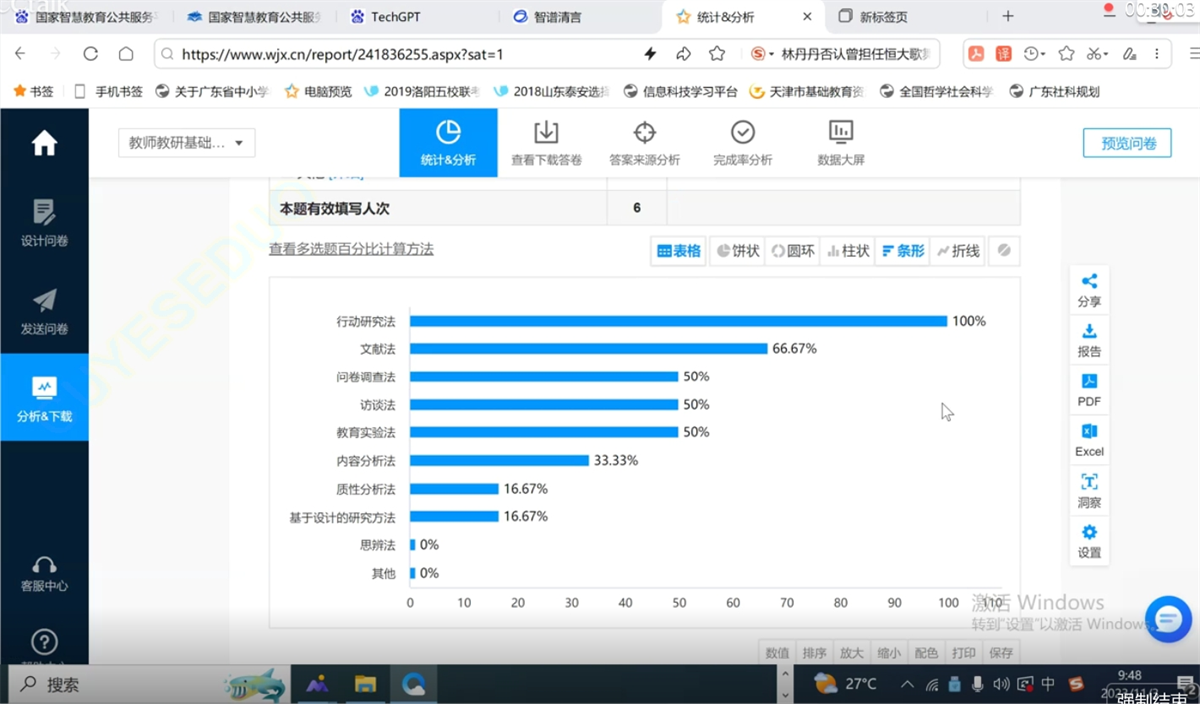The image size is (1200, 704).
Task: Open 广东社科规划 bookmark
Action: [1055, 91]
